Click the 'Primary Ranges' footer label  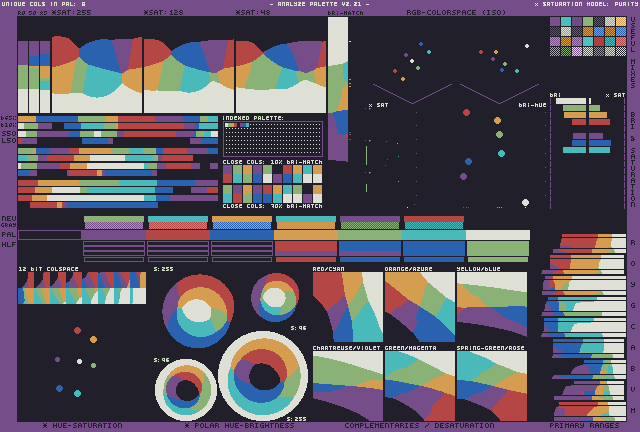click(584, 425)
